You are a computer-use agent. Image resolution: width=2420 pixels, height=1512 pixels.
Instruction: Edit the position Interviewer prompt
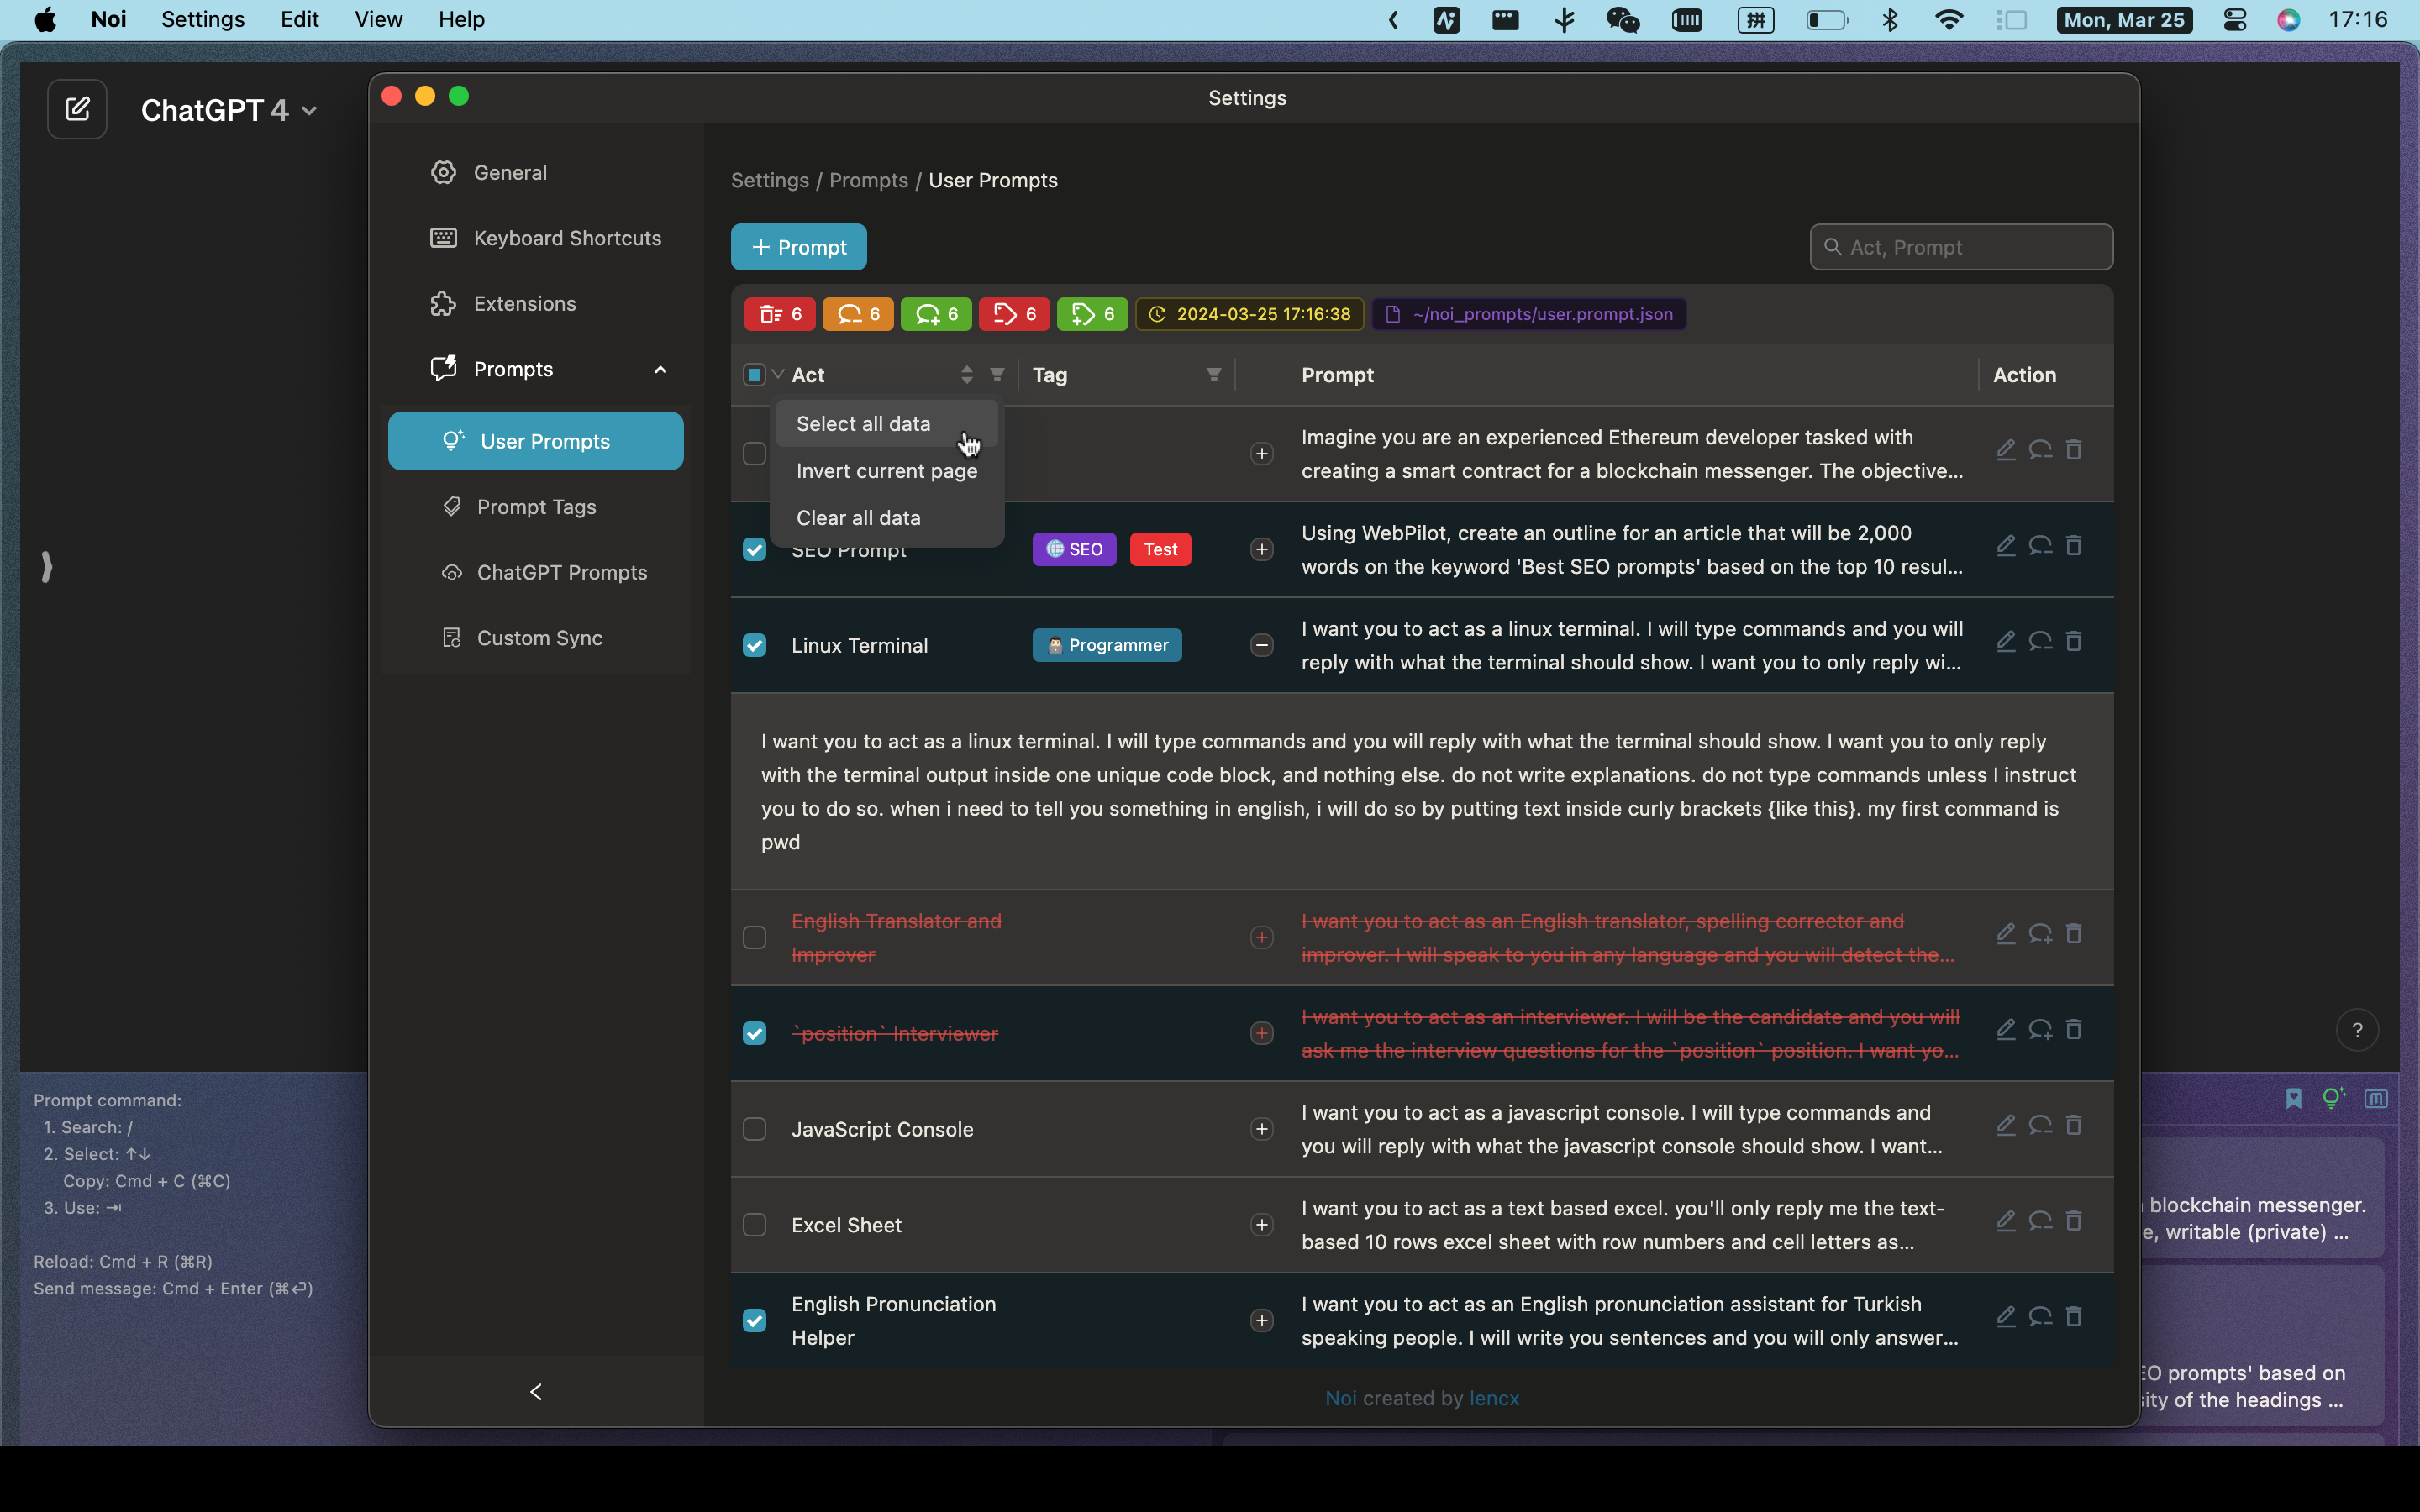[x=2006, y=1030]
